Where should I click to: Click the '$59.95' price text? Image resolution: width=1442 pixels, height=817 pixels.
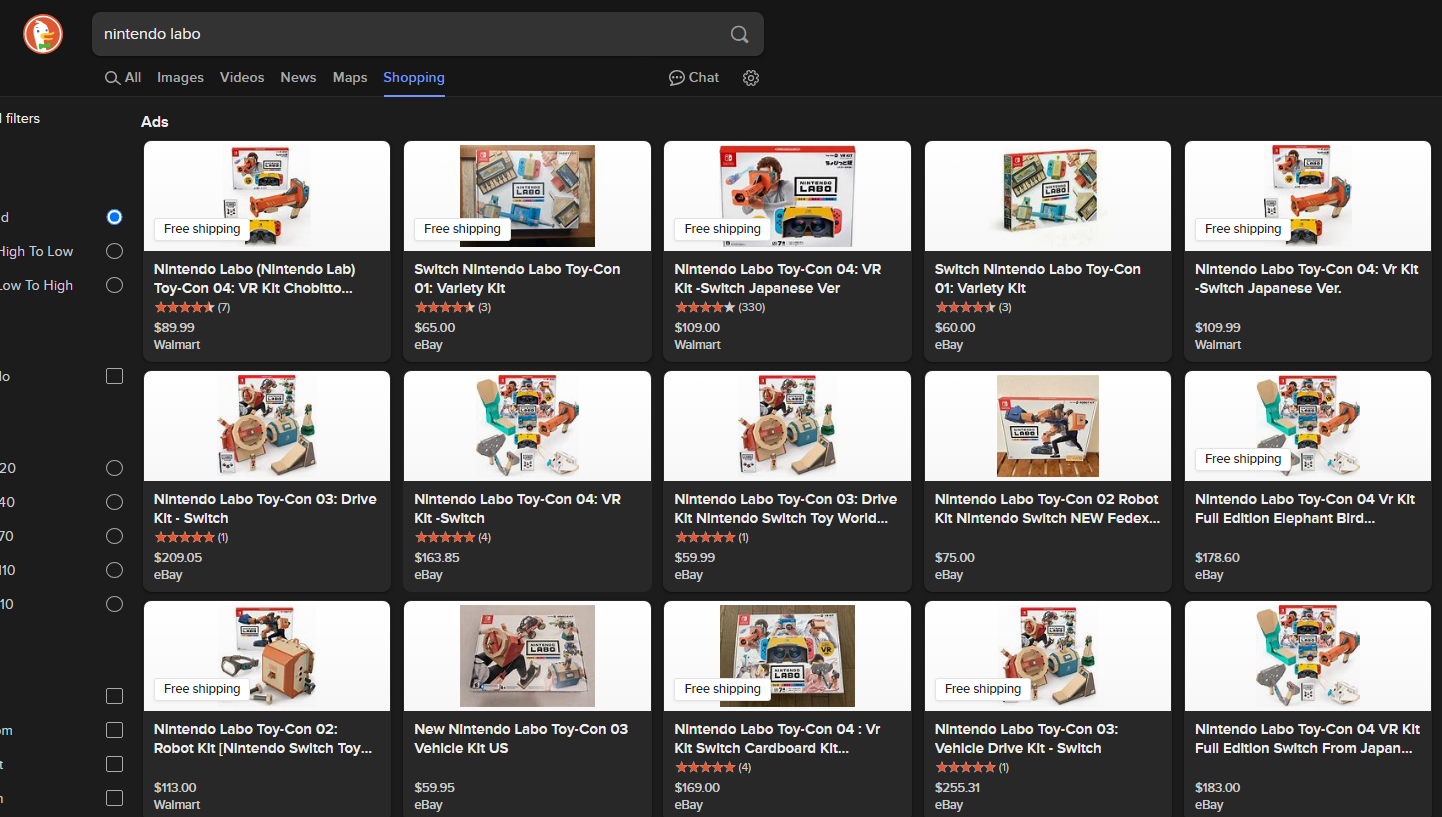pyautogui.click(x=435, y=787)
